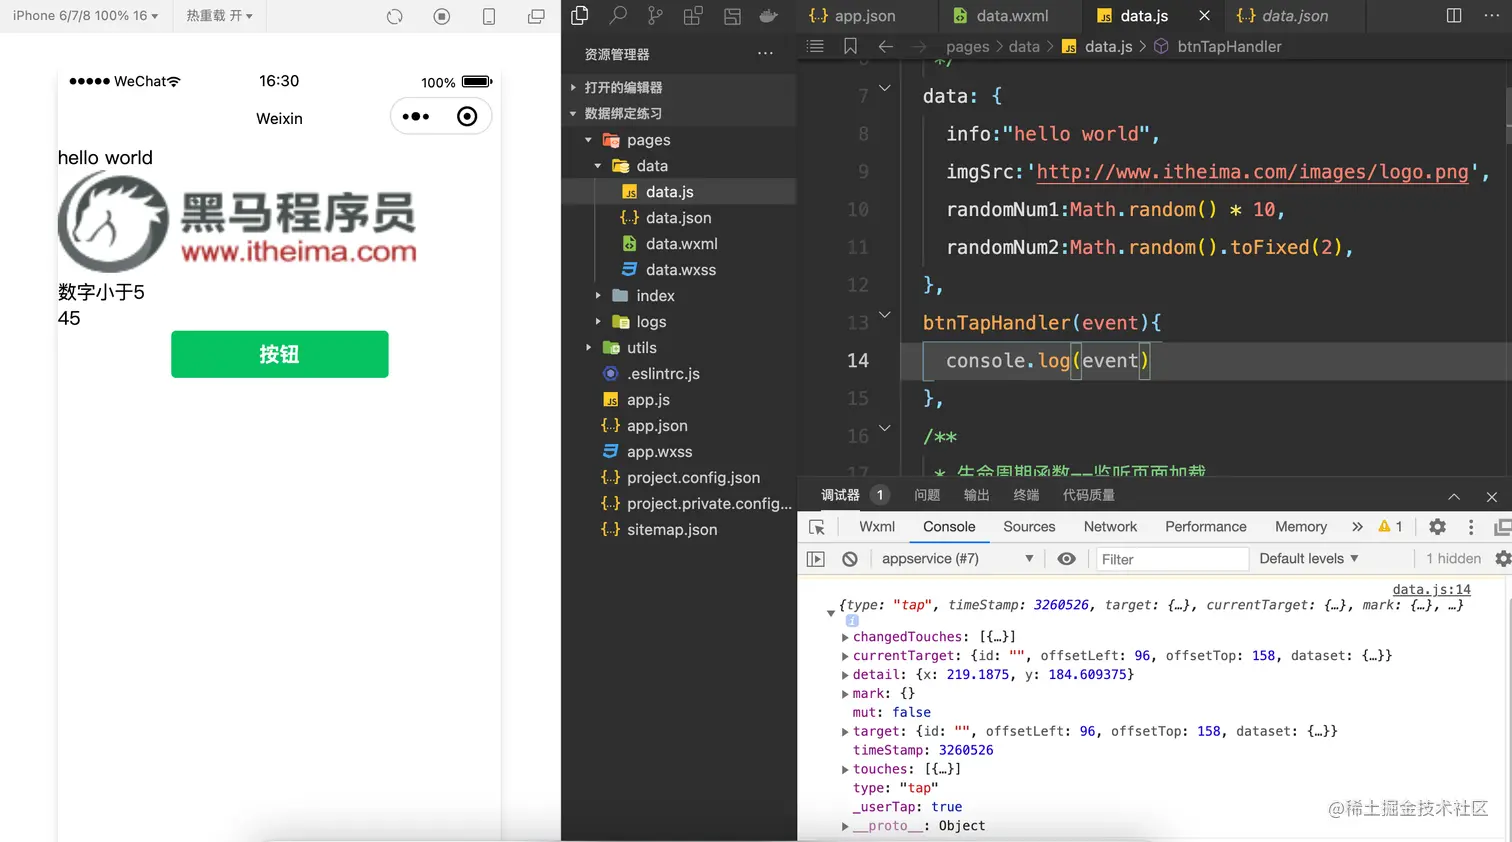Open project.config.json in the file tree
The image size is (1512, 842).
pos(693,478)
